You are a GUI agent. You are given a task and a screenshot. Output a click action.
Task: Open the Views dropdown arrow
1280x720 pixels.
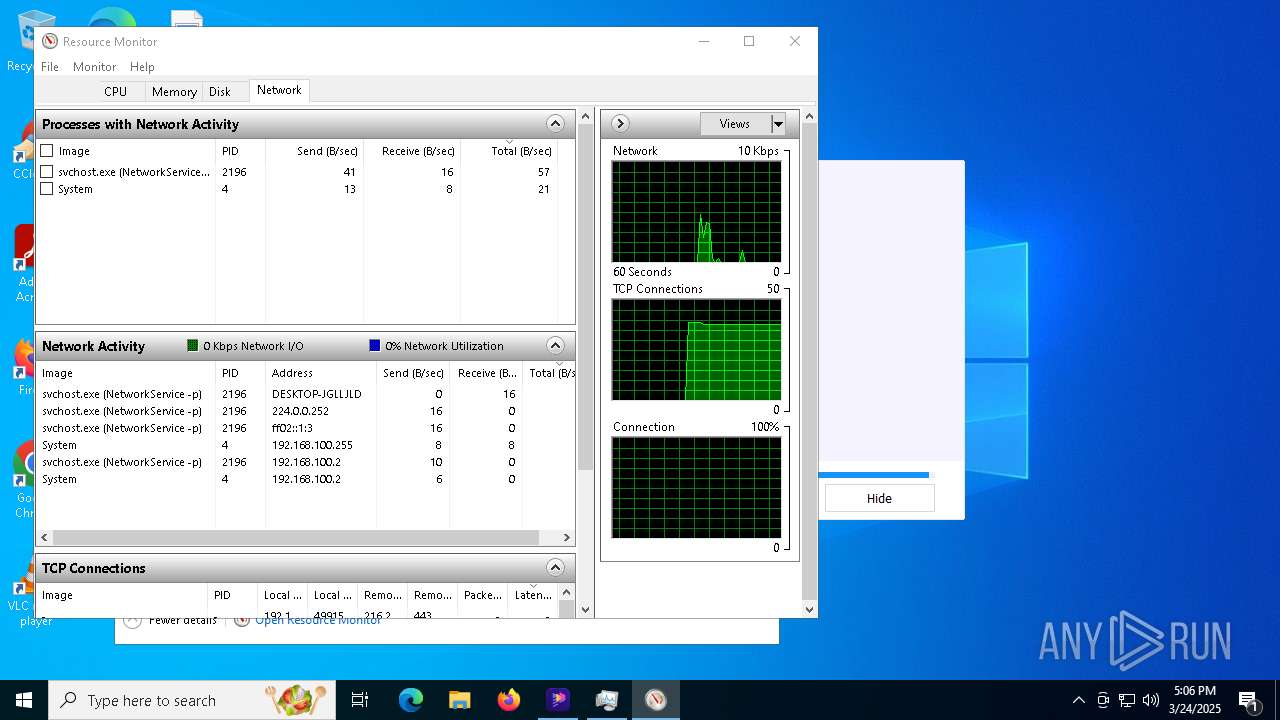point(778,124)
